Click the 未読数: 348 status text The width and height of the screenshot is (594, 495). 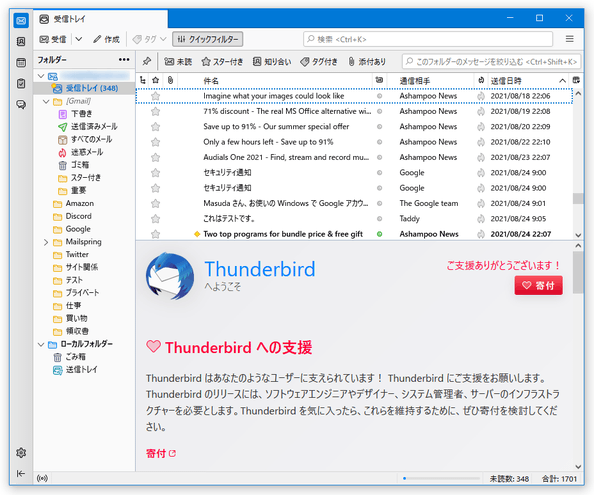[x=509, y=479]
